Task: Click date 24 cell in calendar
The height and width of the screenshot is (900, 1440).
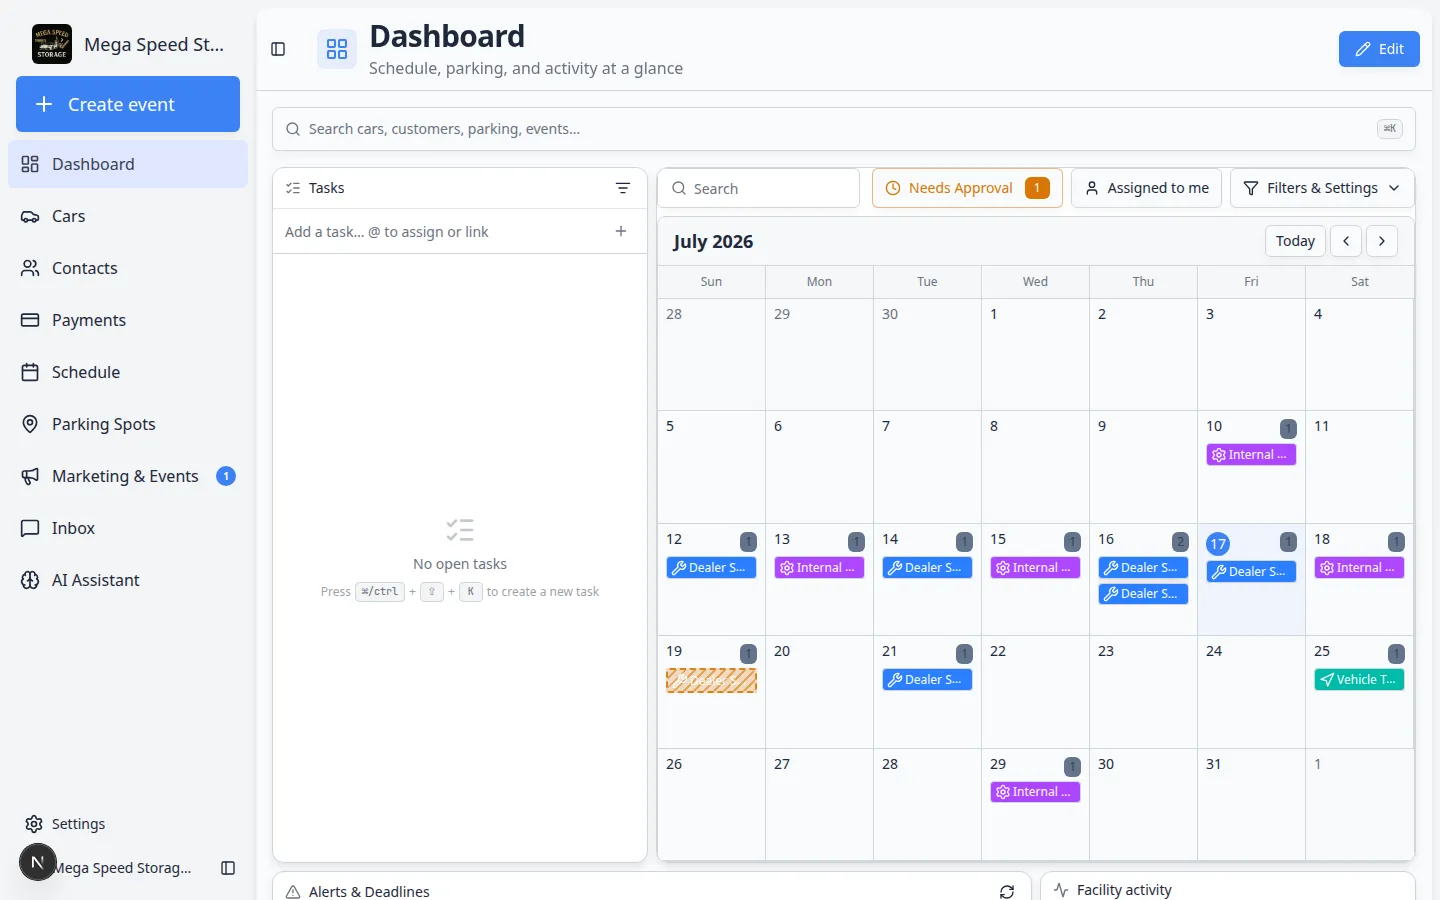Action: click(1251, 692)
